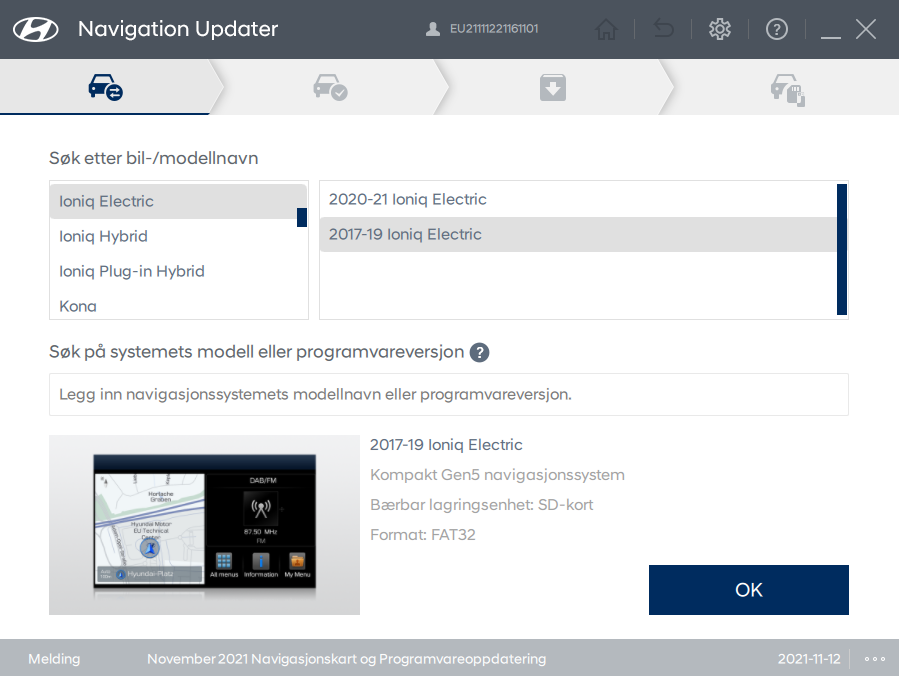Focus the navigation system model search field
This screenshot has height=676, width=899.
coord(448,394)
